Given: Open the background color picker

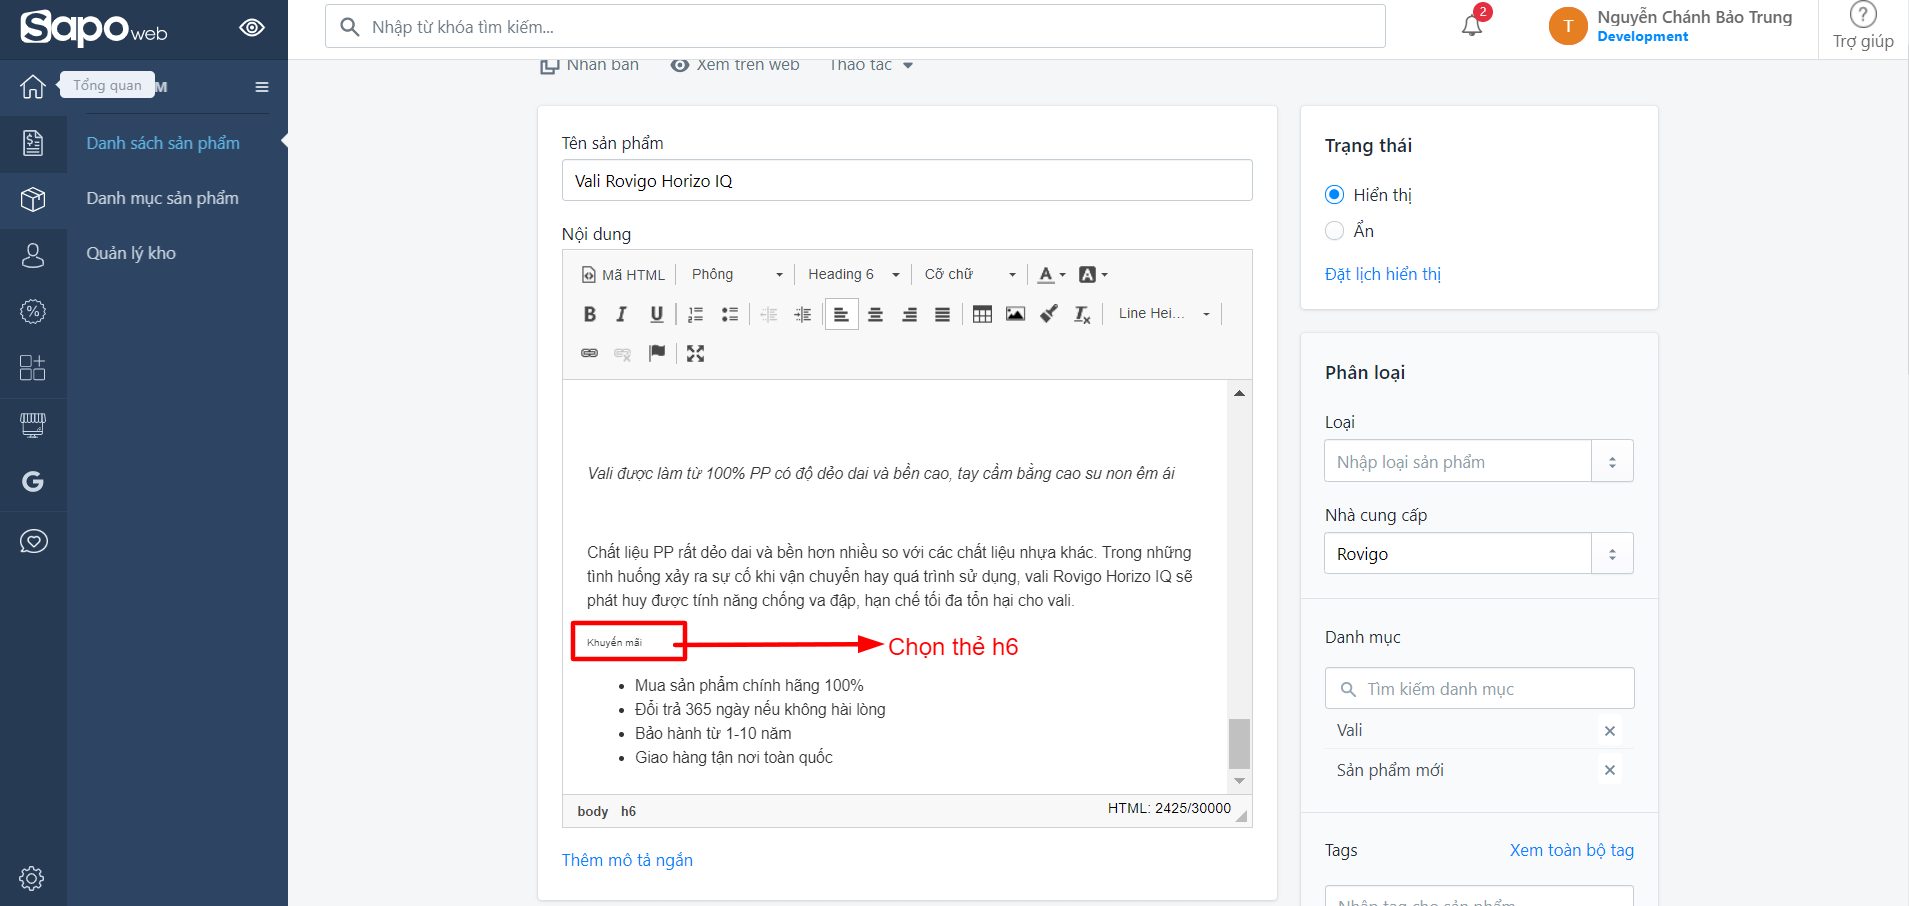Looking at the screenshot, I should click(1093, 274).
